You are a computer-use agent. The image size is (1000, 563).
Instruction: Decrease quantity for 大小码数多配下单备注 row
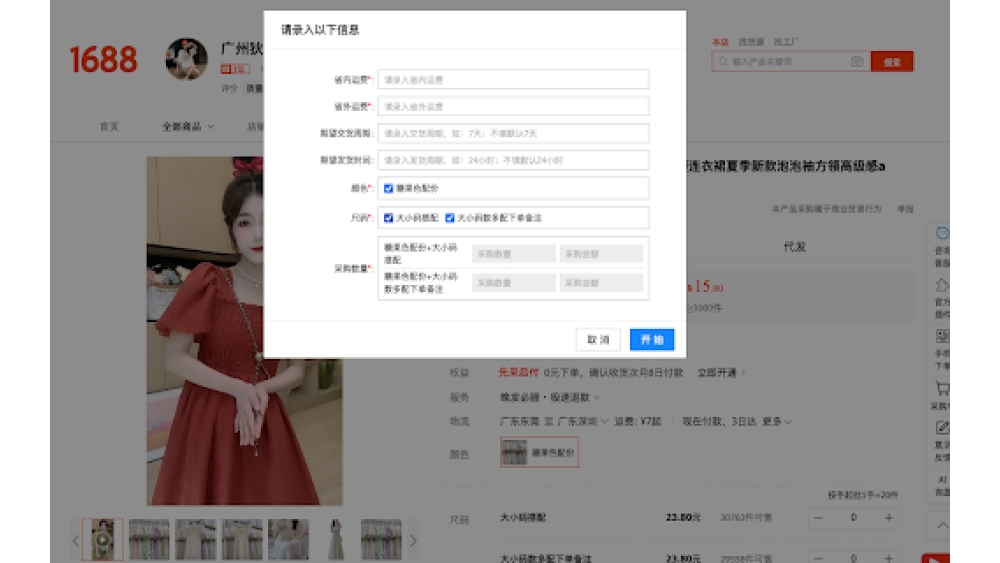819,558
